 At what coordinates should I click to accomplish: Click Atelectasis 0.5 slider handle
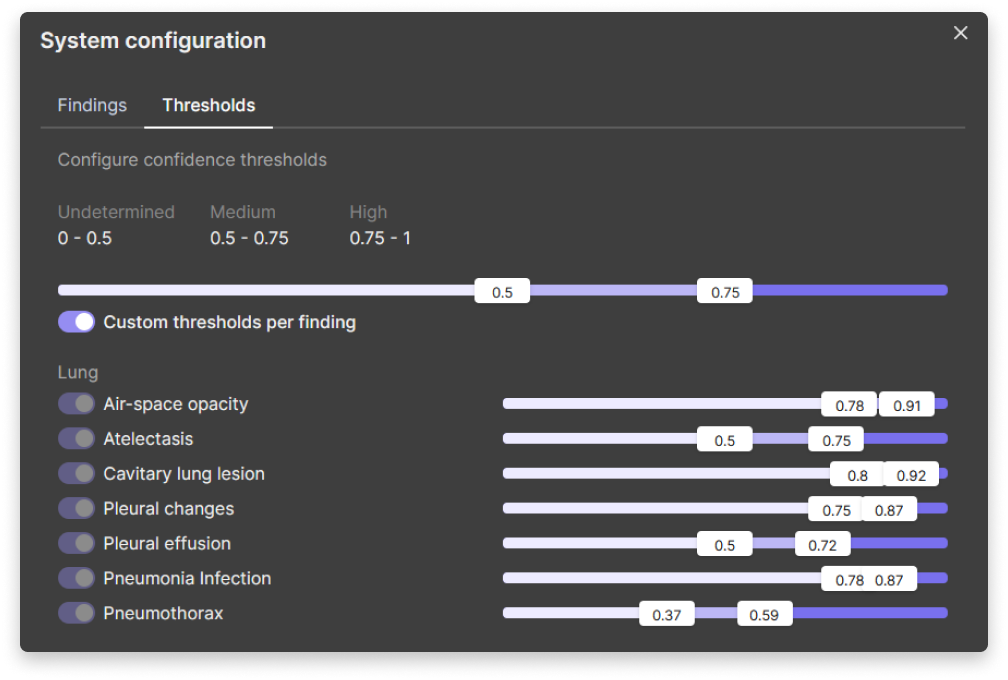(x=725, y=440)
